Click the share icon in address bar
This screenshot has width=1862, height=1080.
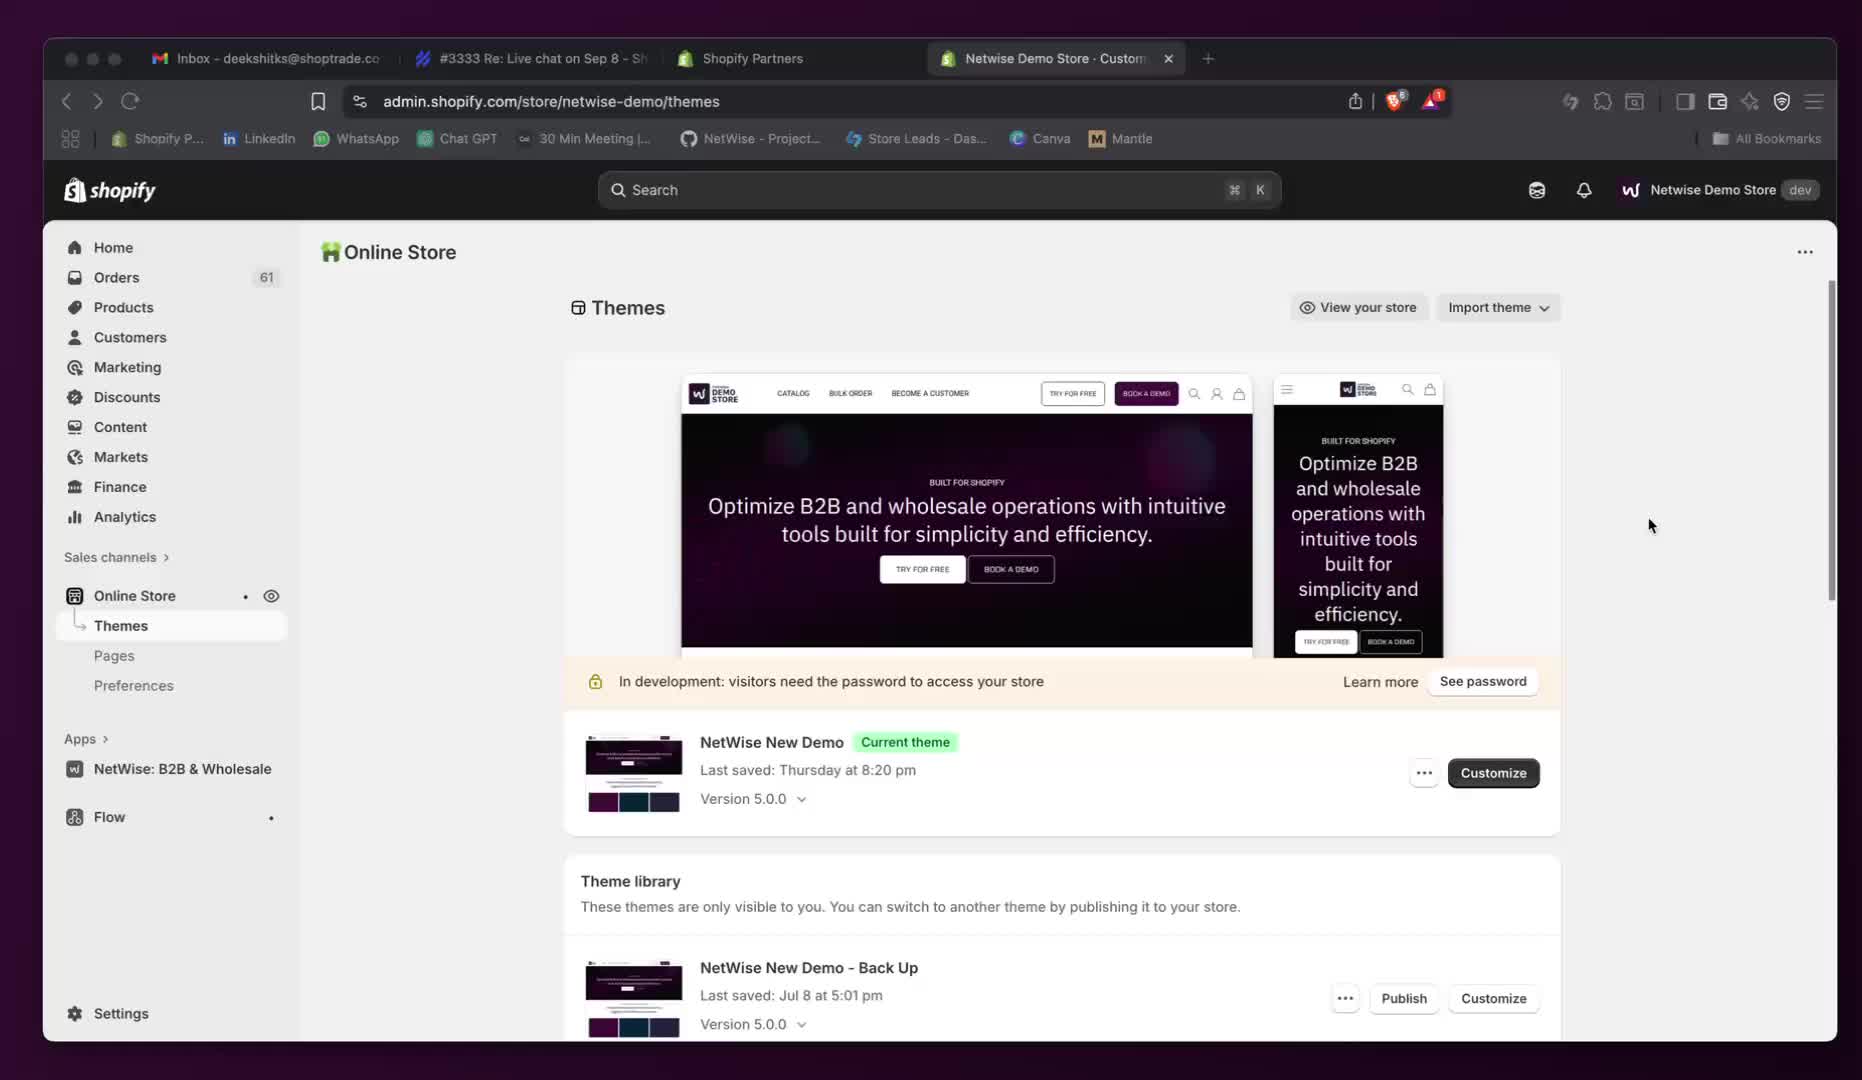pyautogui.click(x=1355, y=101)
